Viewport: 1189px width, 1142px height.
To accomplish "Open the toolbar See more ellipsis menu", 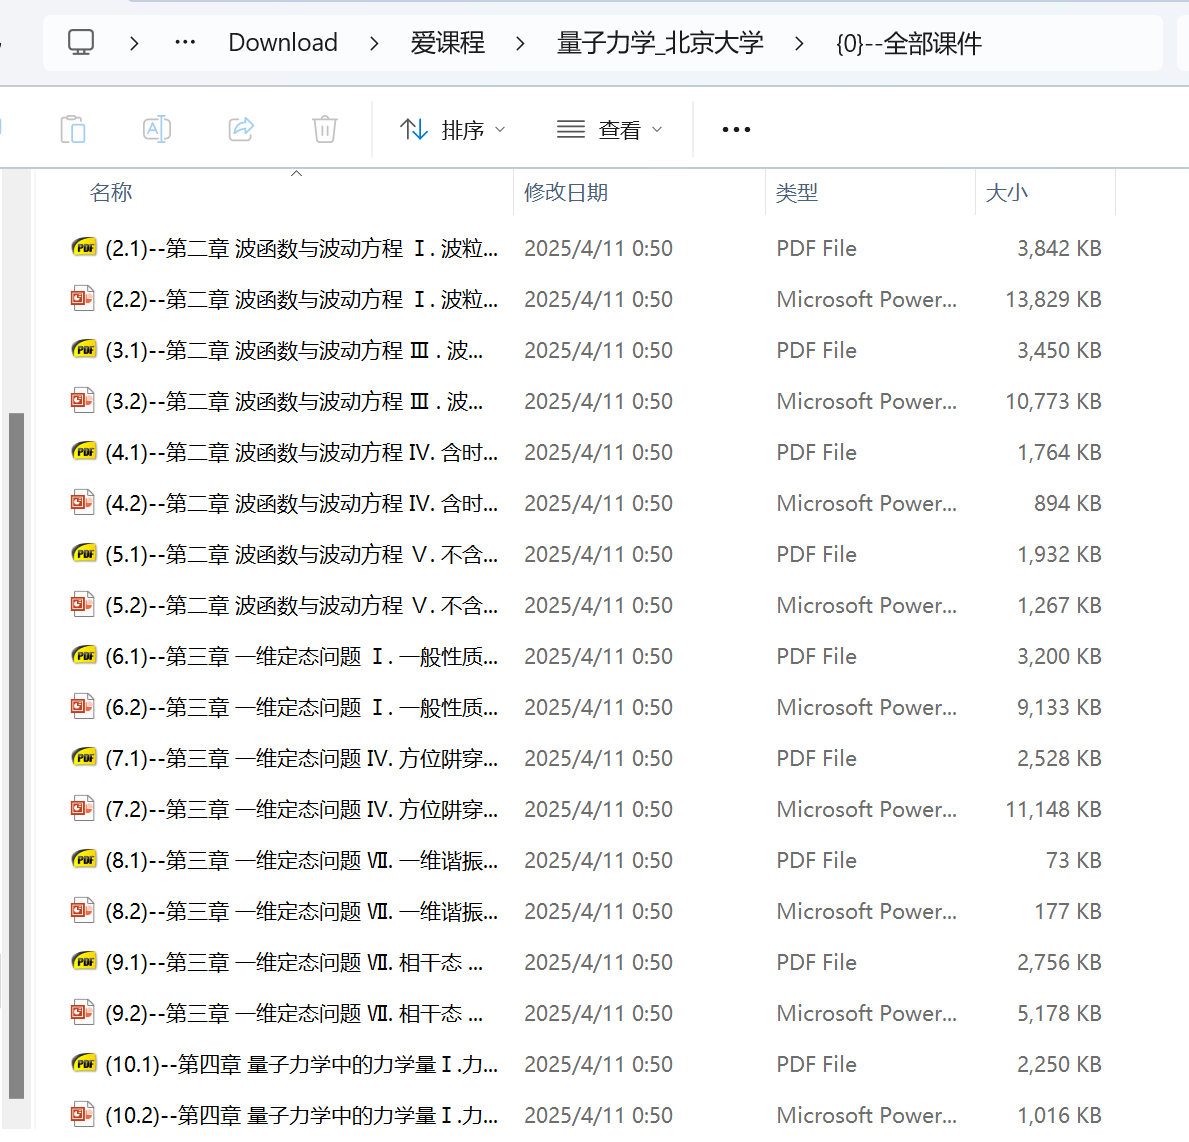I will pyautogui.click(x=736, y=130).
